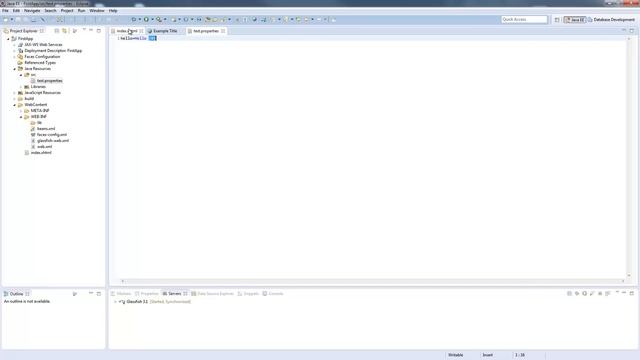Select Faces Configuration node

click(x=42, y=57)
